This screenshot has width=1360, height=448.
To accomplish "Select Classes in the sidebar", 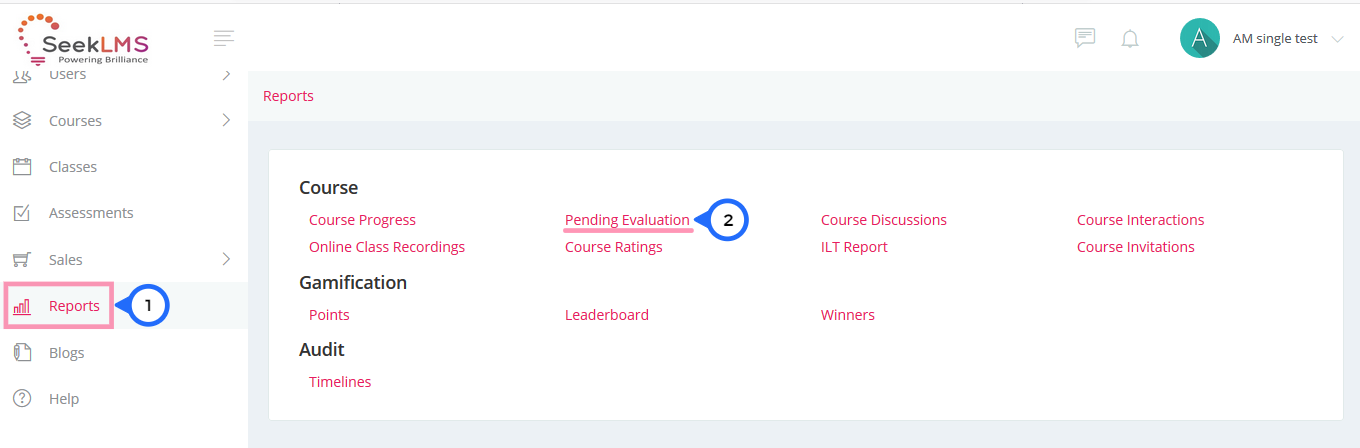I will 73,167.
